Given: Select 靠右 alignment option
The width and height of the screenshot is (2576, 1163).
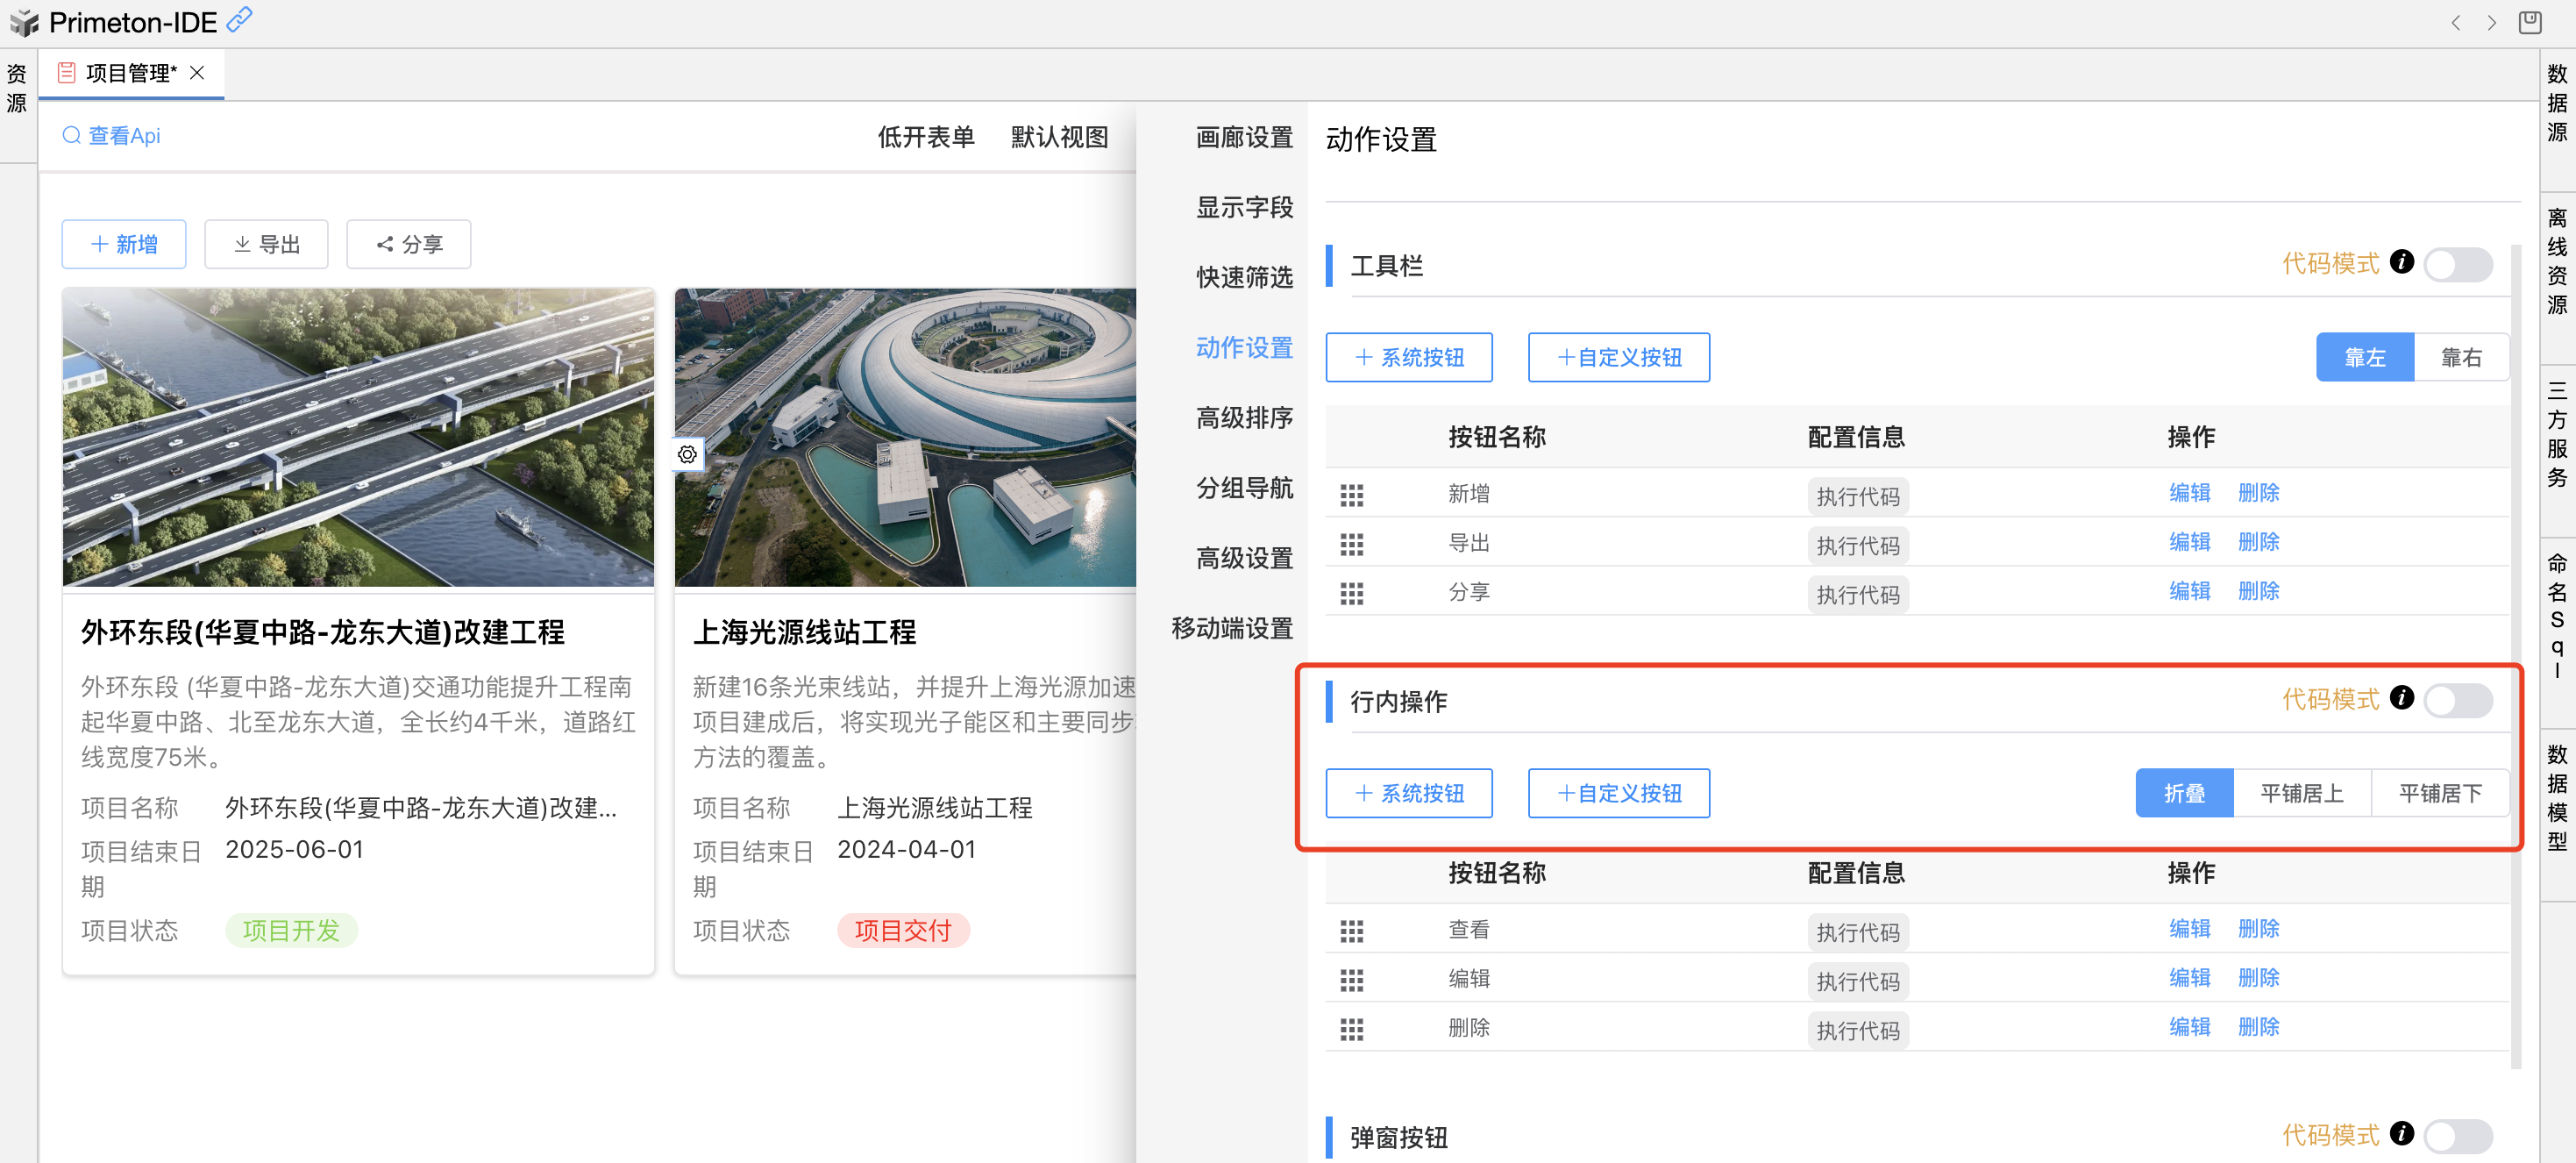Looking at the screenshot, I should 2460,357.
